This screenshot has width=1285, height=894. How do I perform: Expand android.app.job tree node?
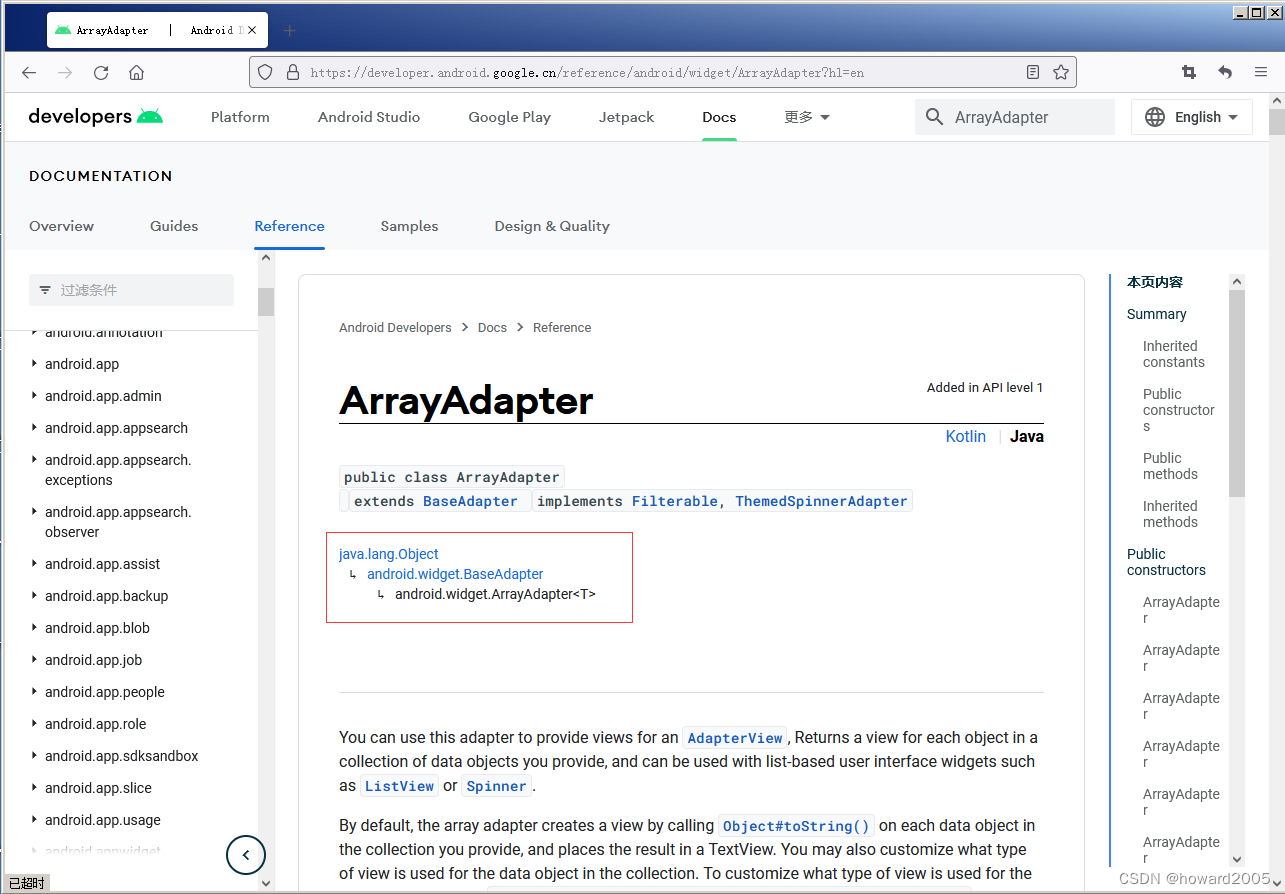[x=35, y=660]
